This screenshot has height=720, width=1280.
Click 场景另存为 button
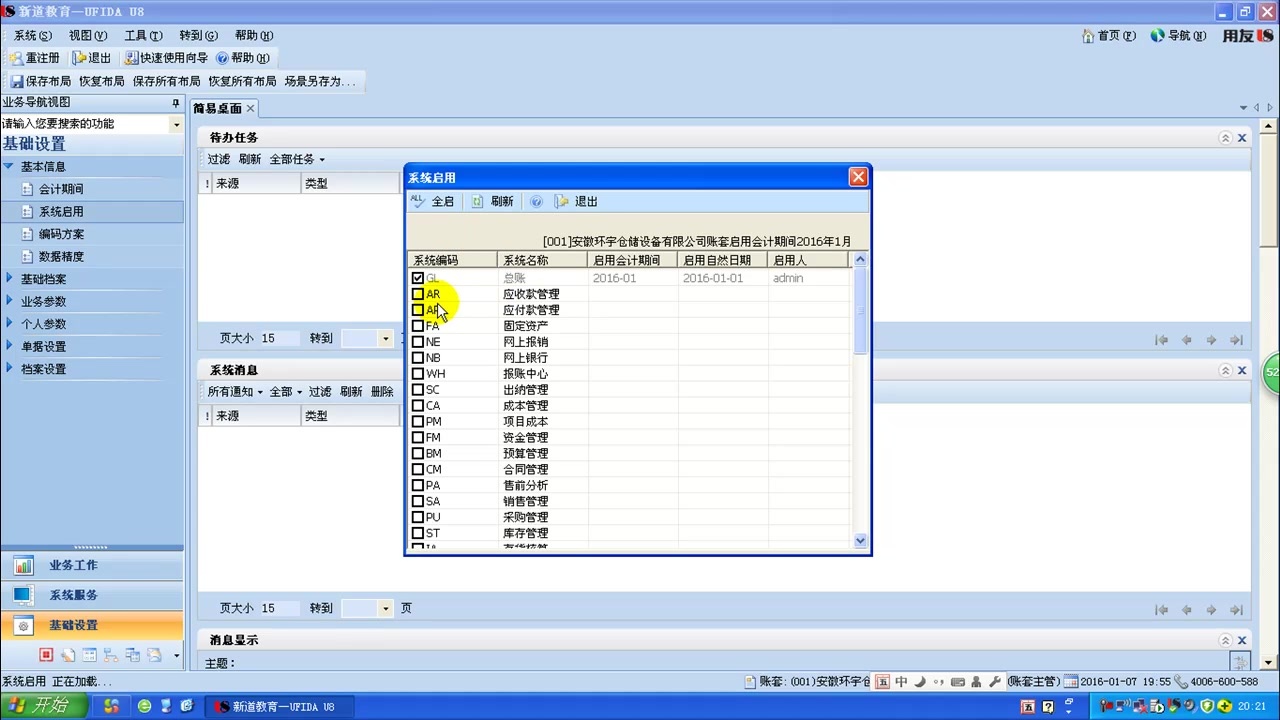click(319, 81)
